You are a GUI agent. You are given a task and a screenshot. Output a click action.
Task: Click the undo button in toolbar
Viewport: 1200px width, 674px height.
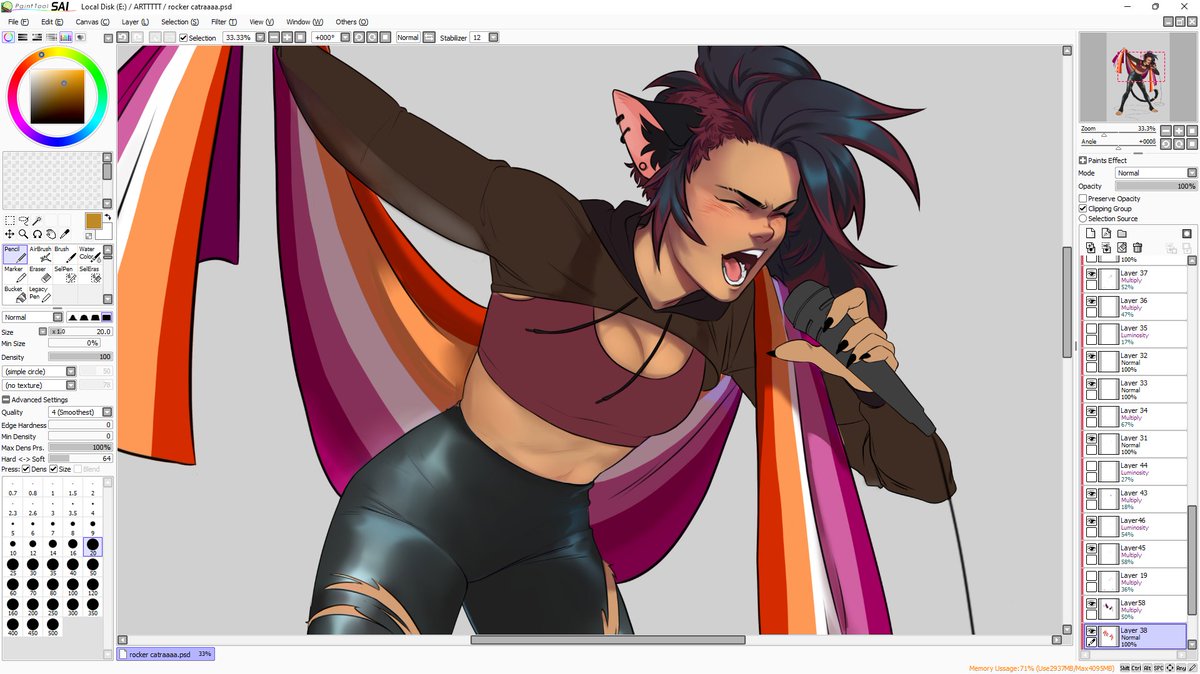[x=122, y=37]
